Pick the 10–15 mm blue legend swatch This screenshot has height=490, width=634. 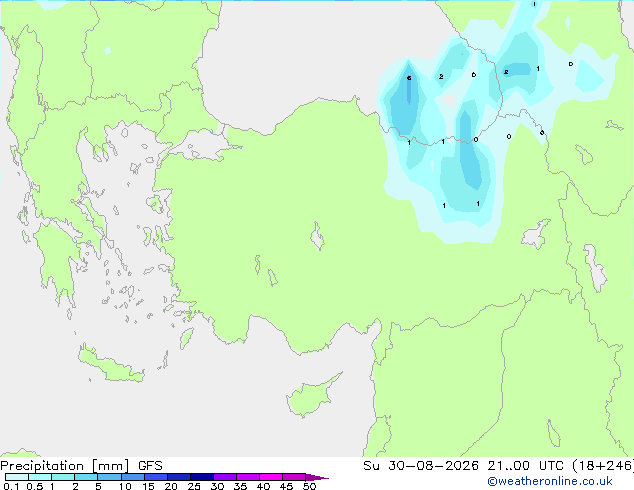tap(132, 477)
